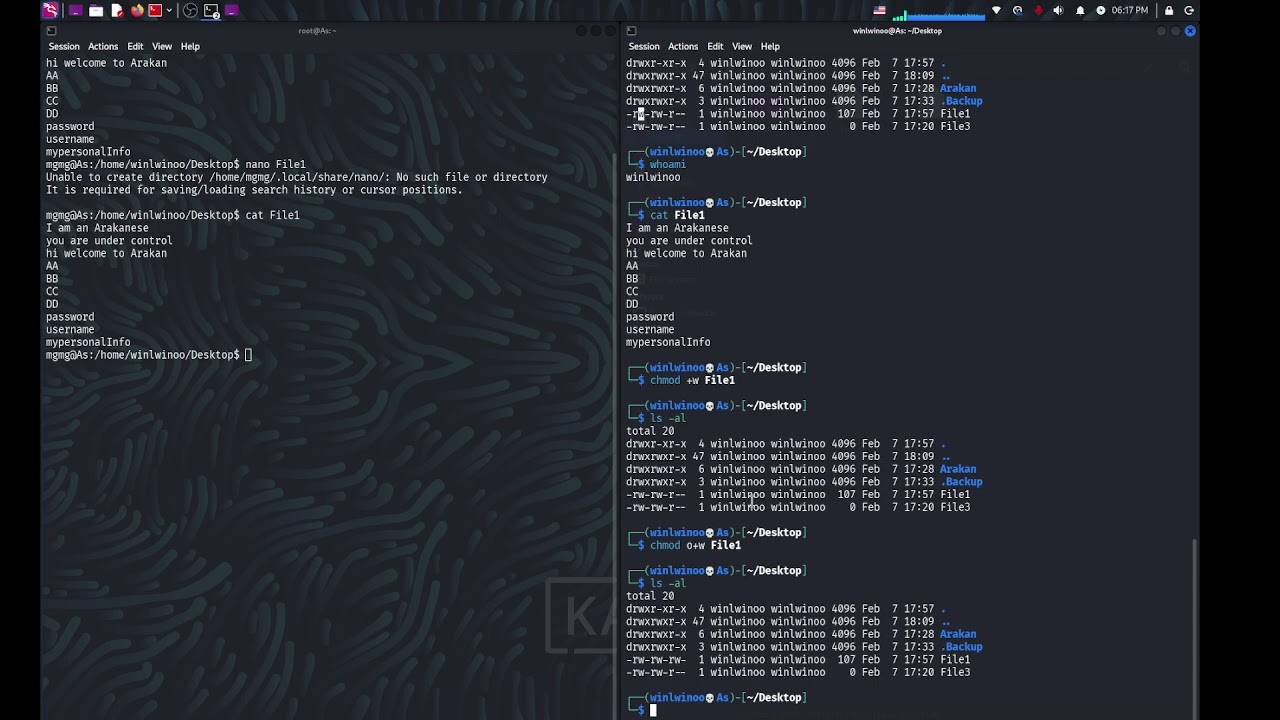
Task: Open the Kali dragon applications menu
Action: point(50,10)
